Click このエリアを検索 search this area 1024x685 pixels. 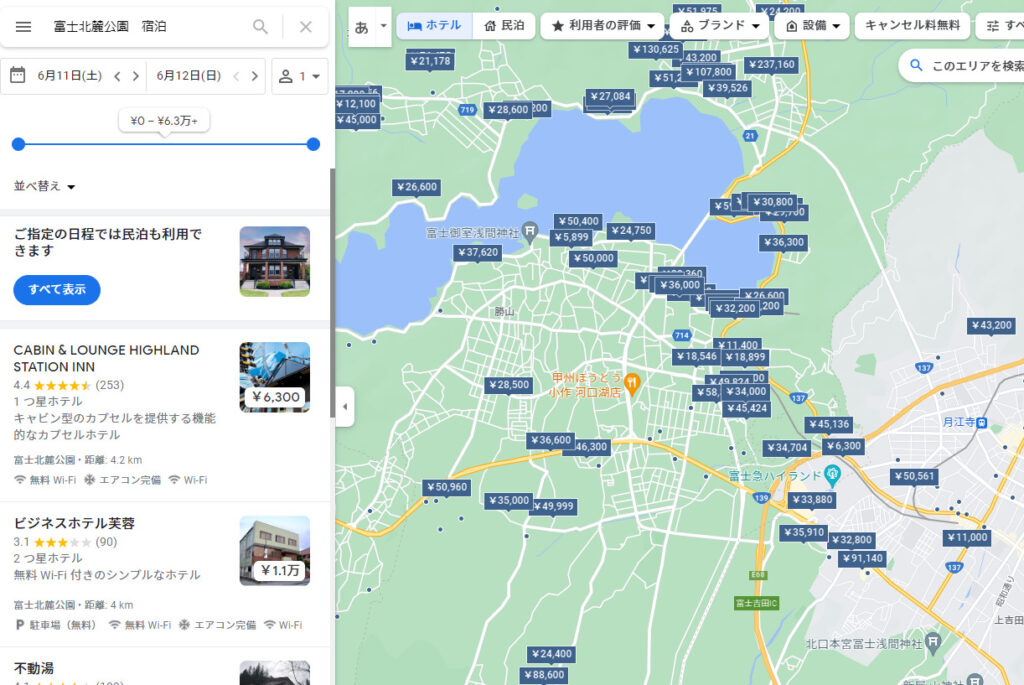pyautogui.click(x=962, y=65)
